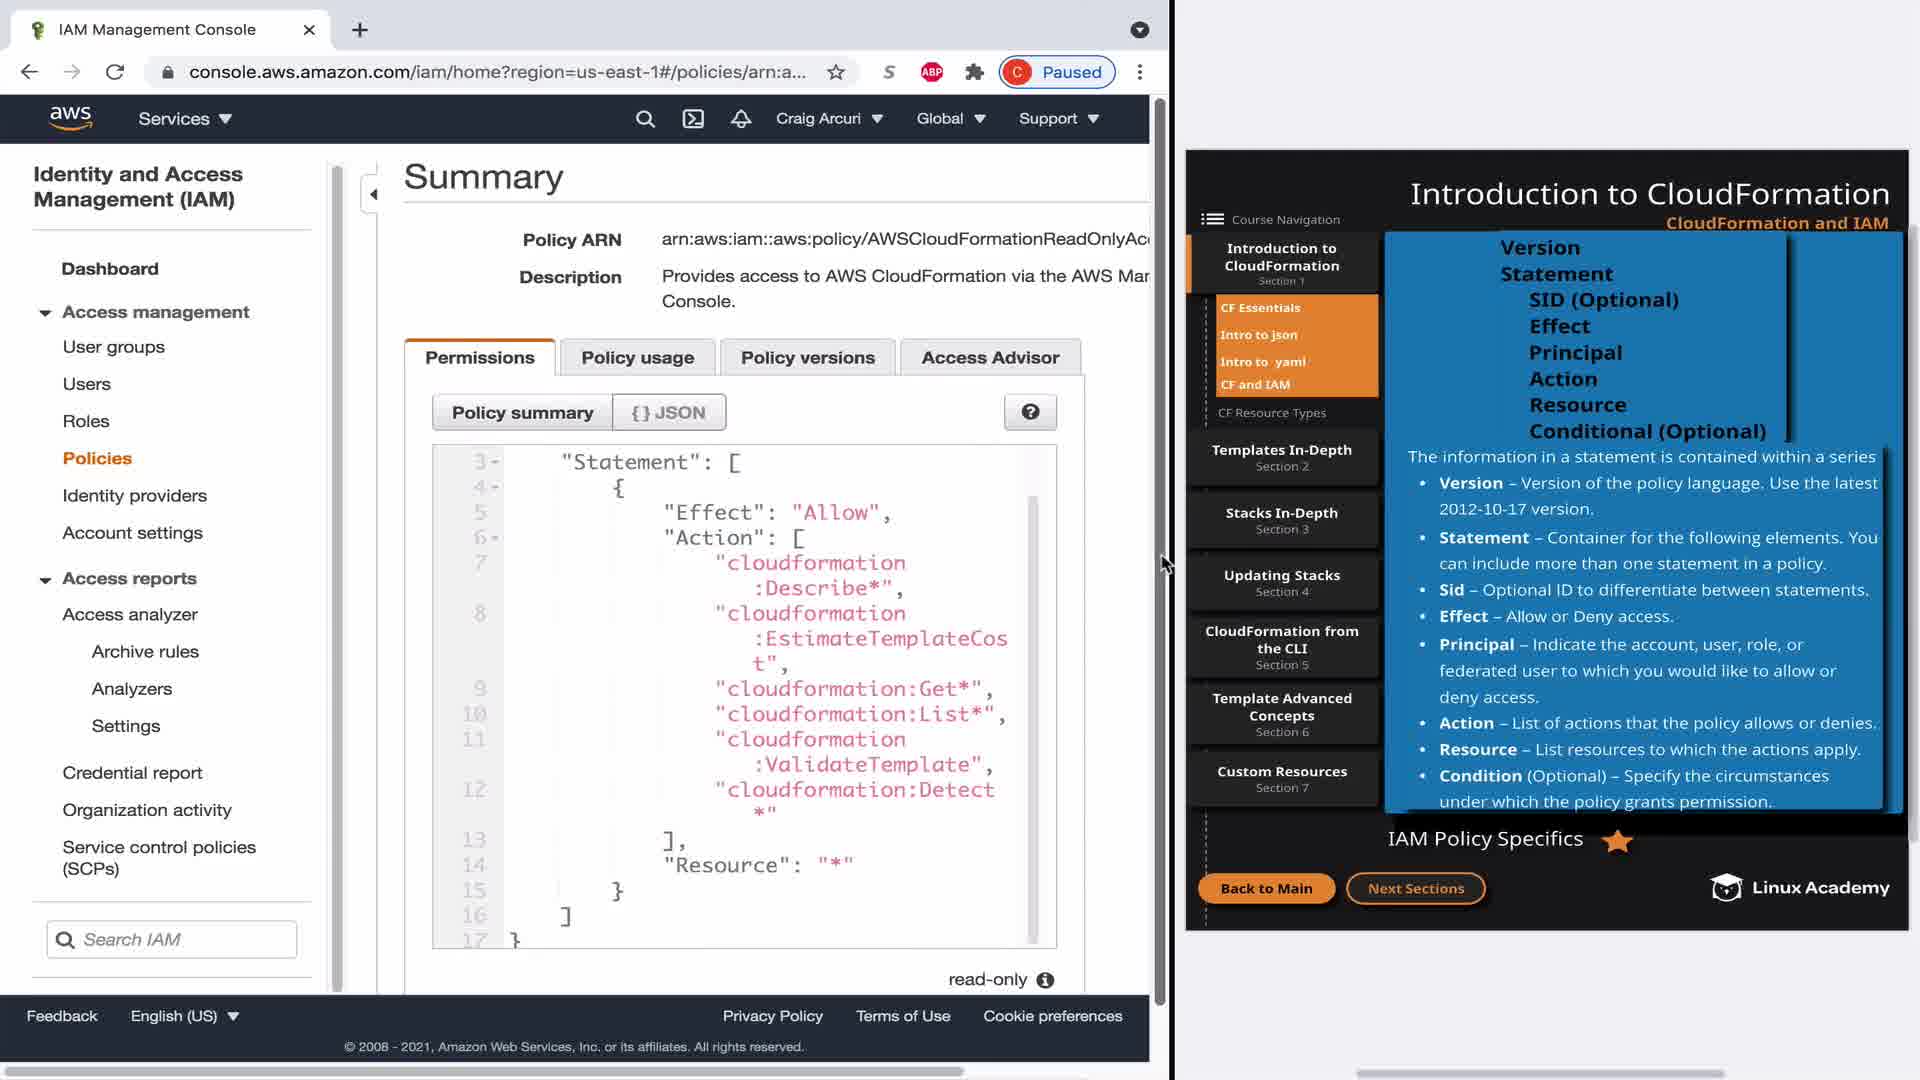Click the policy help question mark icon
This screenshot has height=1080, width=1920.
click(1030, 412)
